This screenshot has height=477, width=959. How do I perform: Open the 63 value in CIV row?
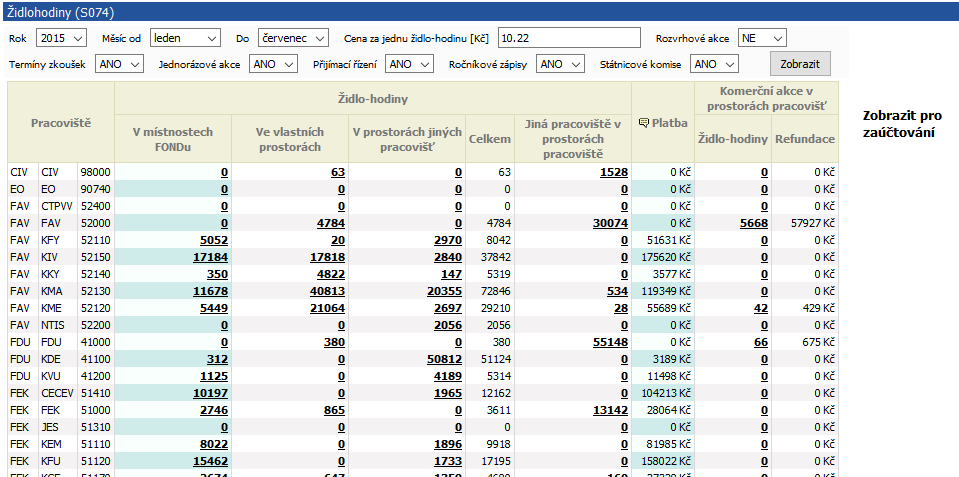click(338, 172)
